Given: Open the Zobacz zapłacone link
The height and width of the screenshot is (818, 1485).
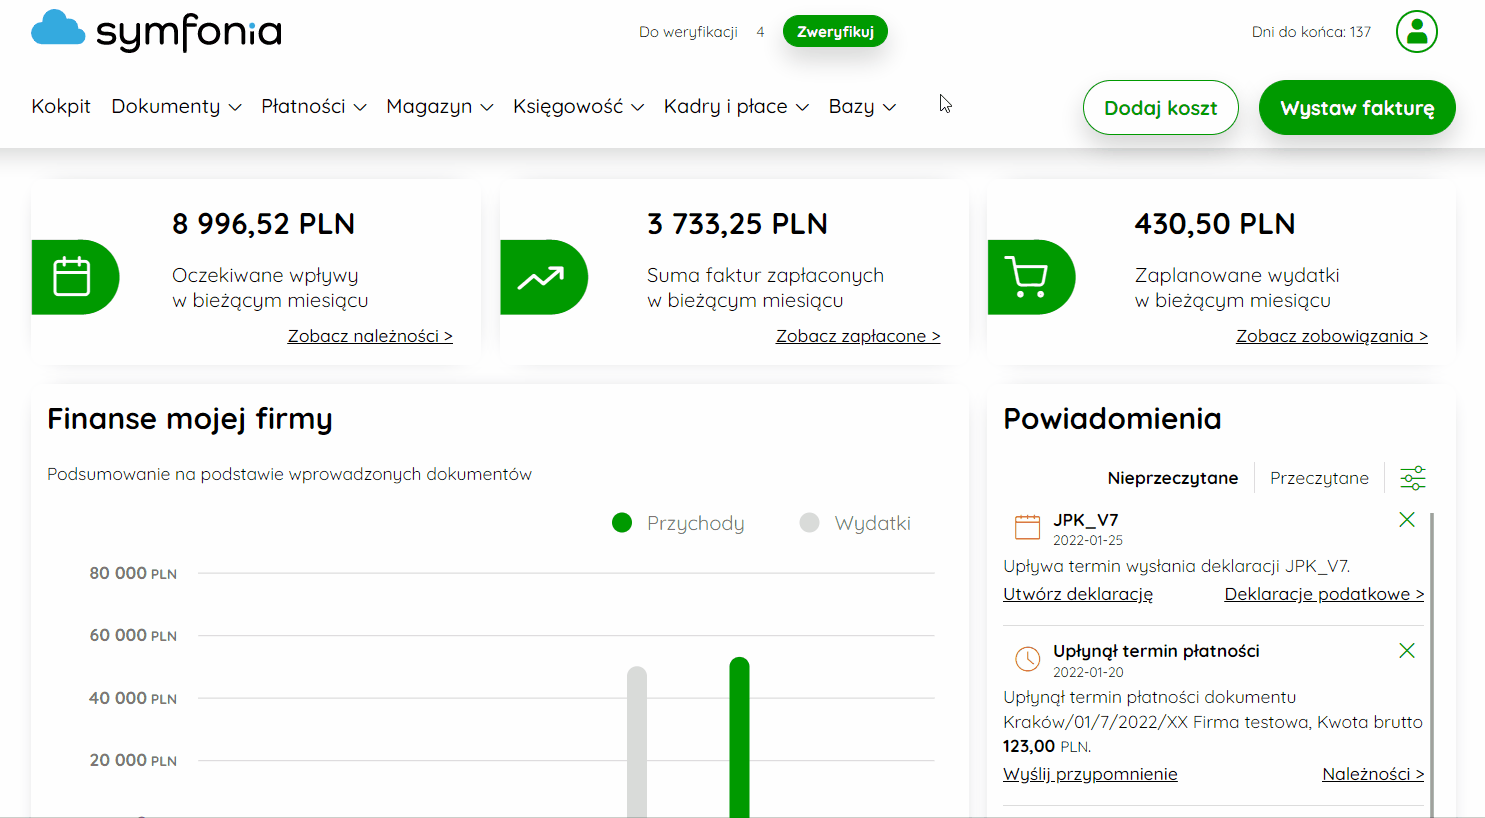Looking at the screenshot, I should [x=858, y=336].
